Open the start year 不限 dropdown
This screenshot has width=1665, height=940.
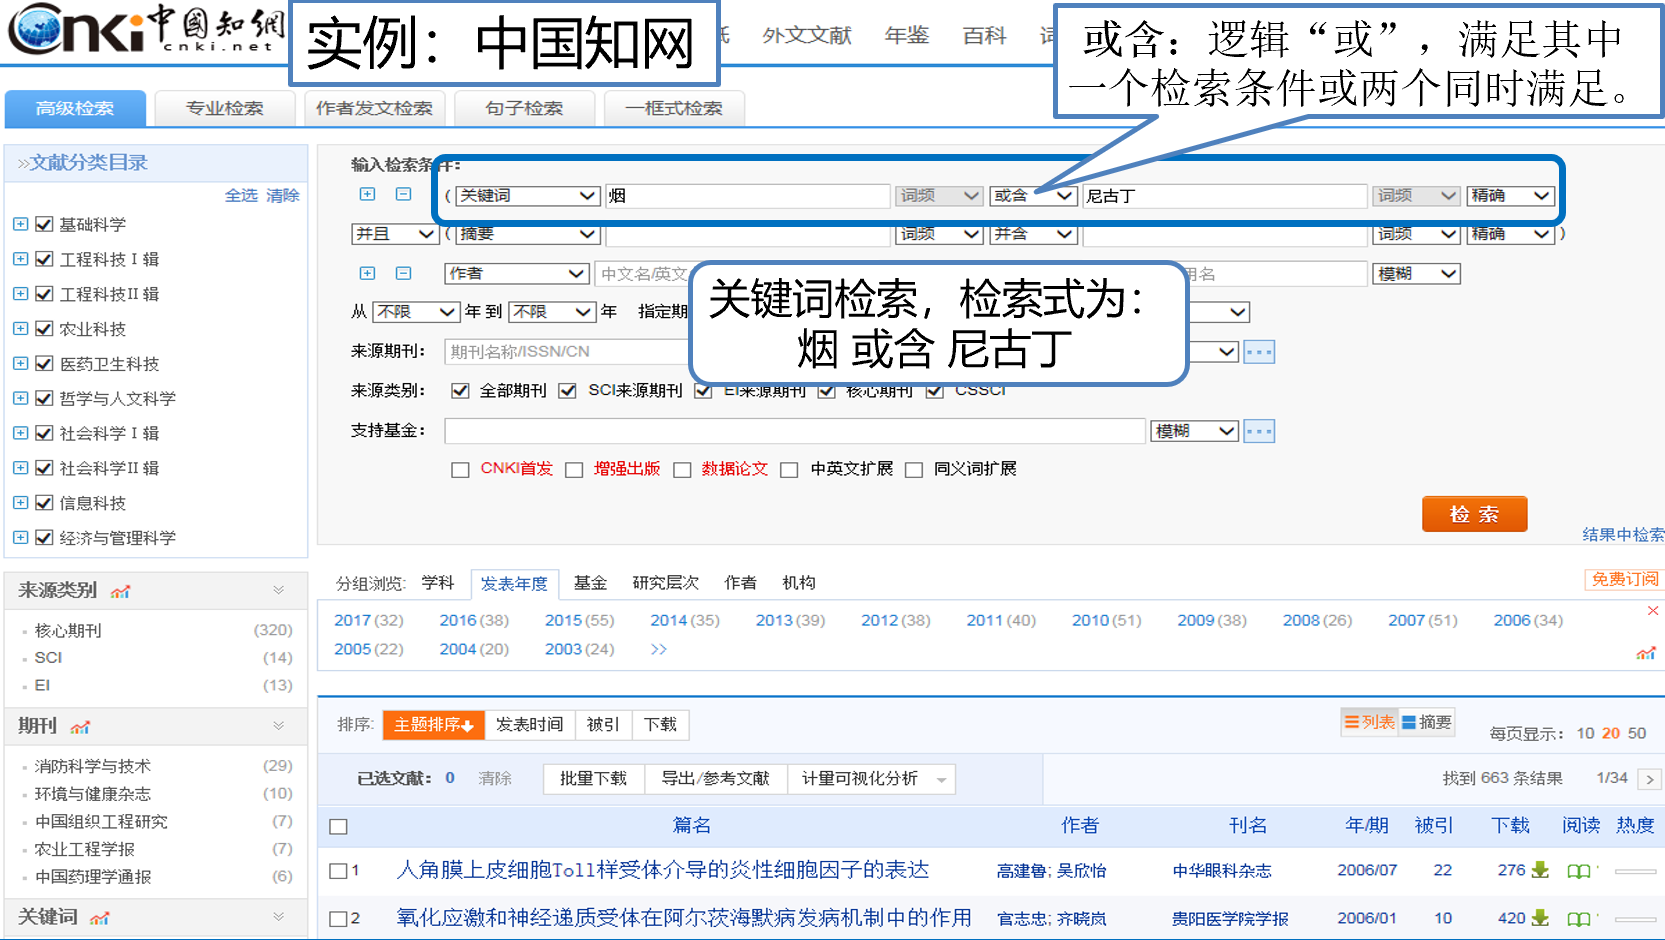pyautogui.click(x=416, y=312)
